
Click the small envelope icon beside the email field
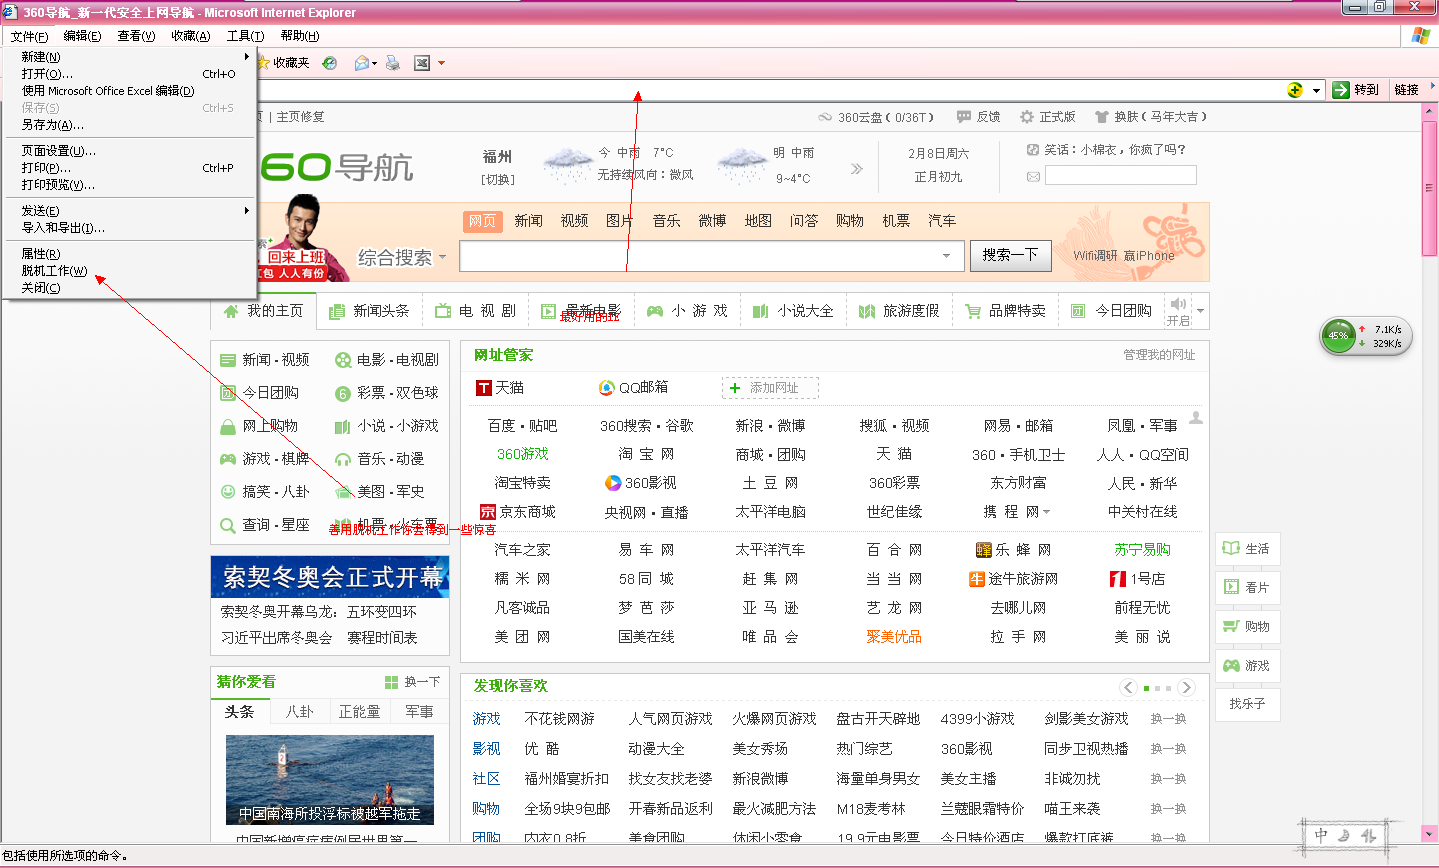[1033, 176]
